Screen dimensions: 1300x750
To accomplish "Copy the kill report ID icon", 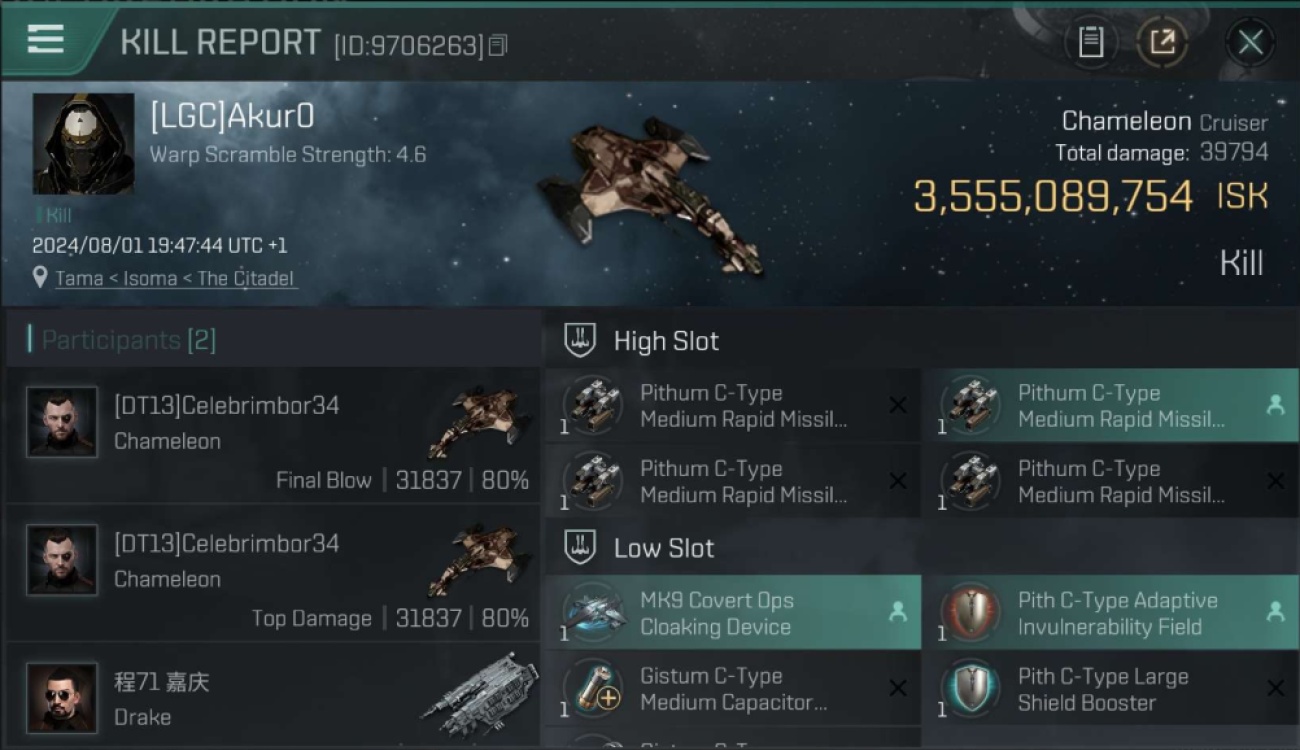I will 498,45.
